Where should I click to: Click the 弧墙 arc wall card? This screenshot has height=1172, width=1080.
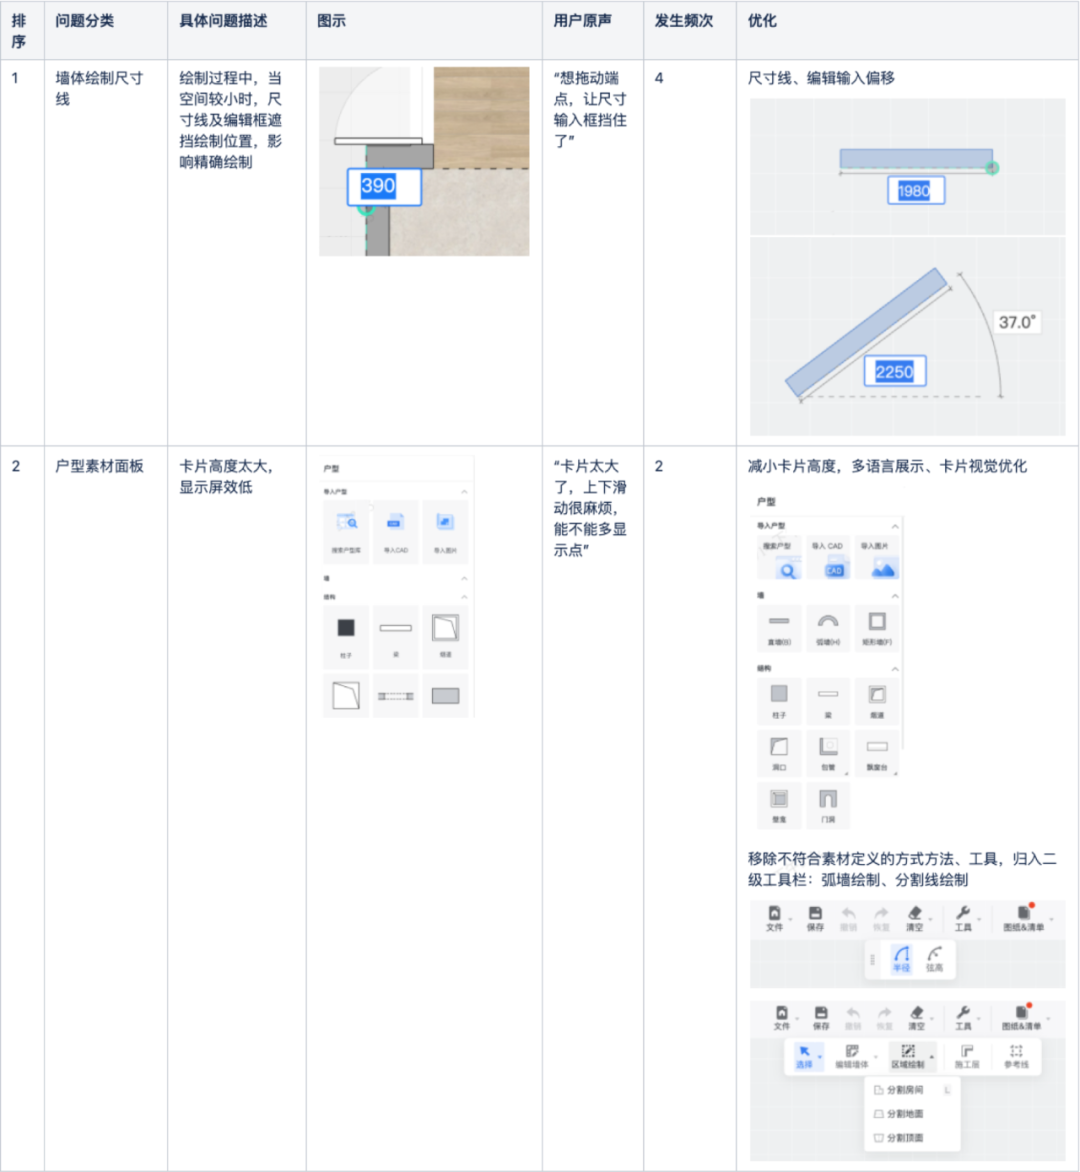click(x=827, y=629)
